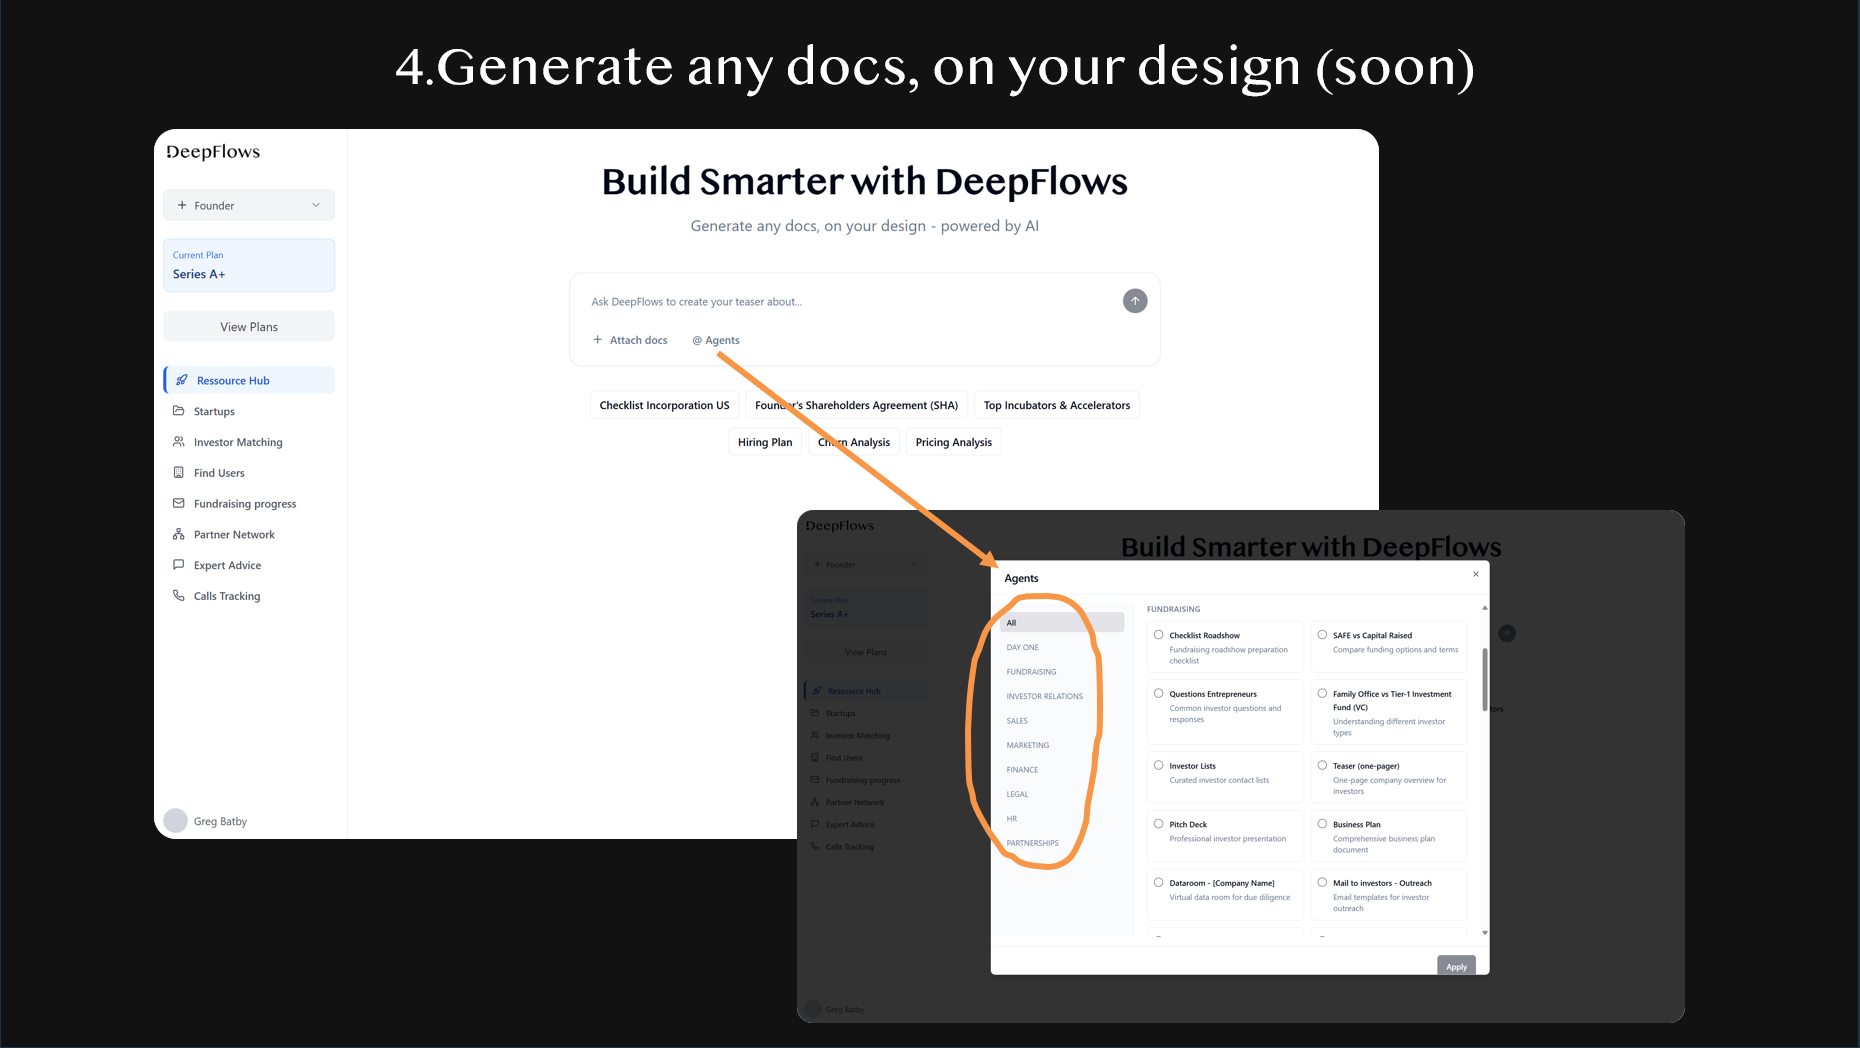Click the Expert Advice chat icon
1860x1048 pixels.
coord(179,565)
